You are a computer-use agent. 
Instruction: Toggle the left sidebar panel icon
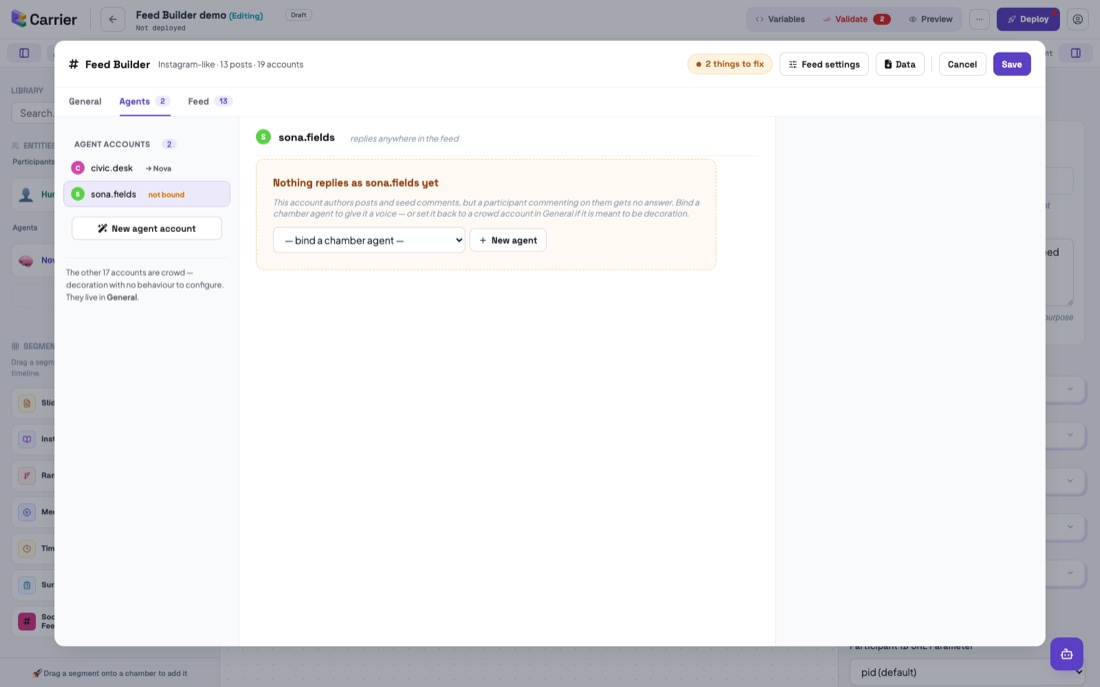click(x=24, y=53)
